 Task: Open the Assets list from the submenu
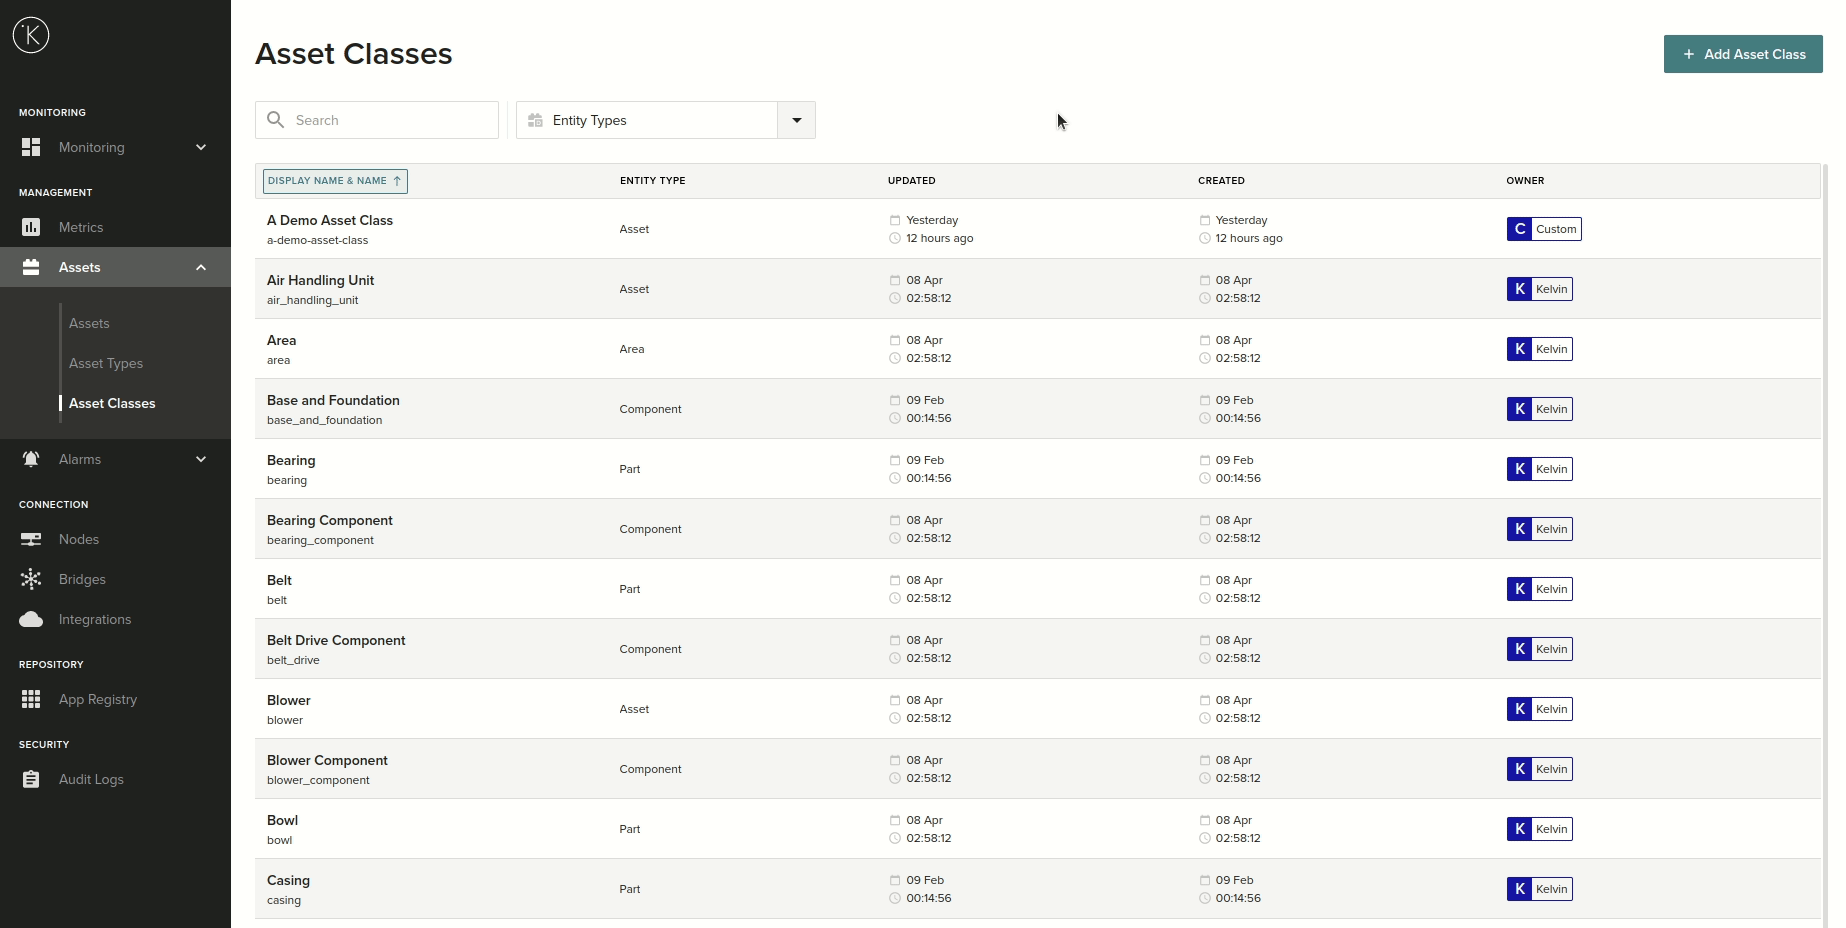click(x=89, y=323)
